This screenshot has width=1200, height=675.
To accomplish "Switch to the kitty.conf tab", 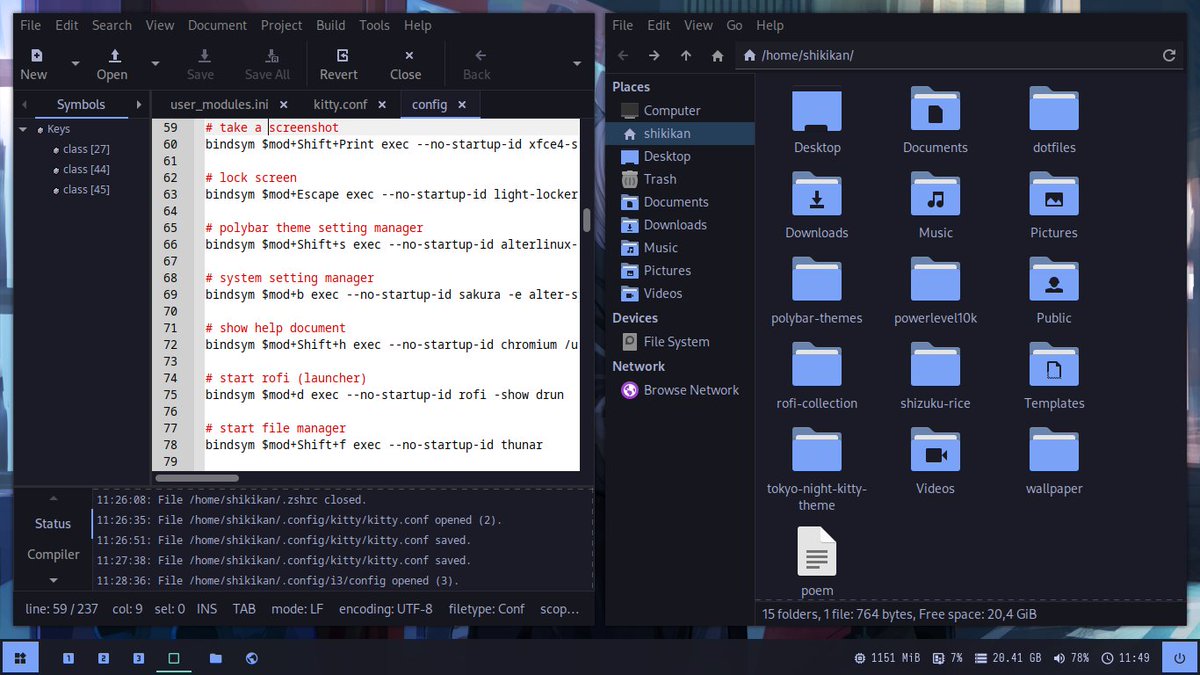I will (340, 104).
